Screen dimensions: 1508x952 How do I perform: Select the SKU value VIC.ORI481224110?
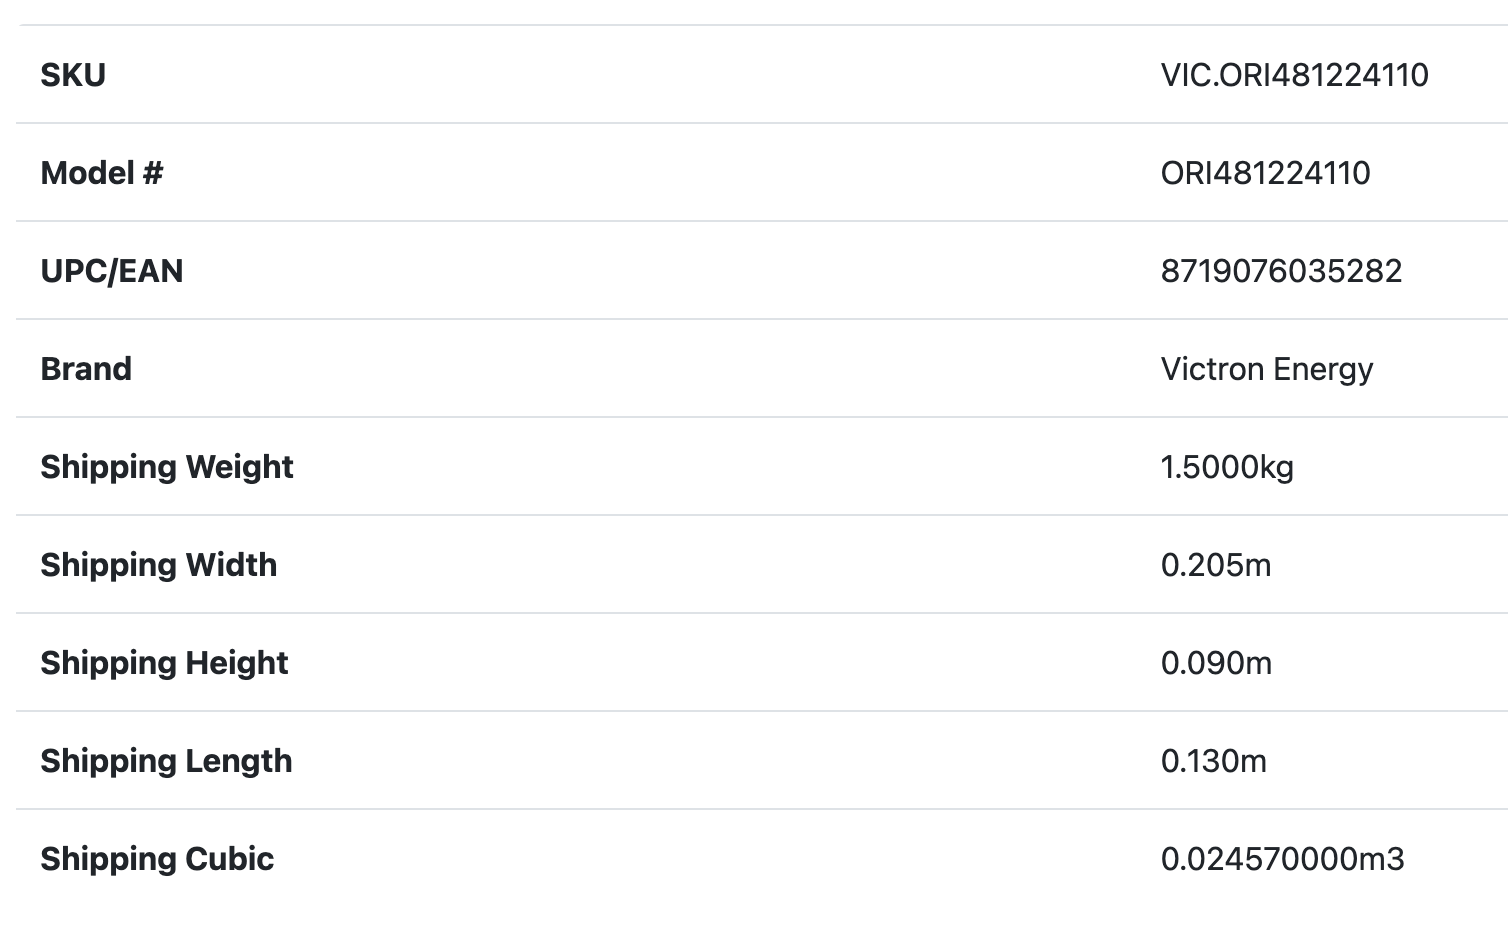pos(1294,75)
